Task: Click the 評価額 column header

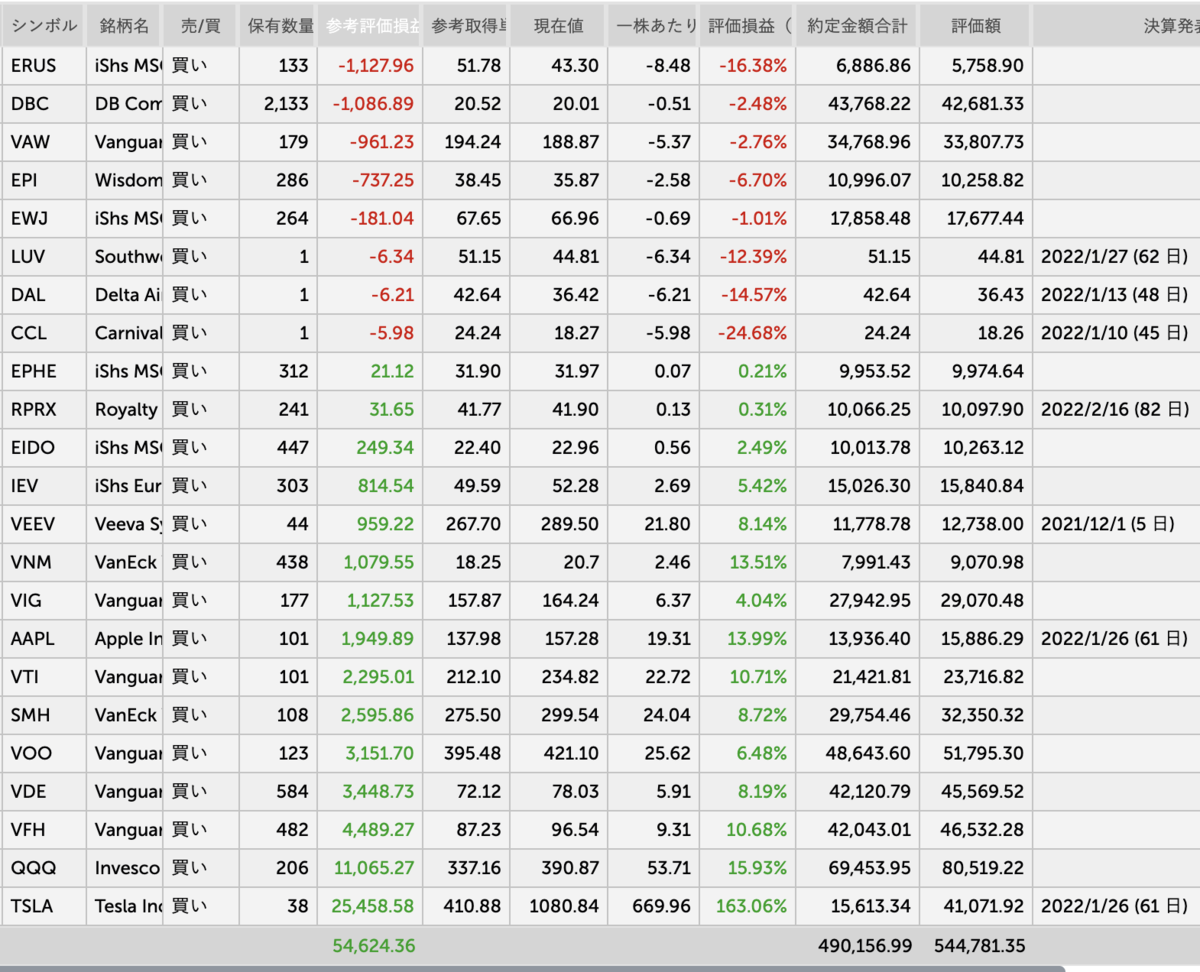Action: [x=975, y=26]
